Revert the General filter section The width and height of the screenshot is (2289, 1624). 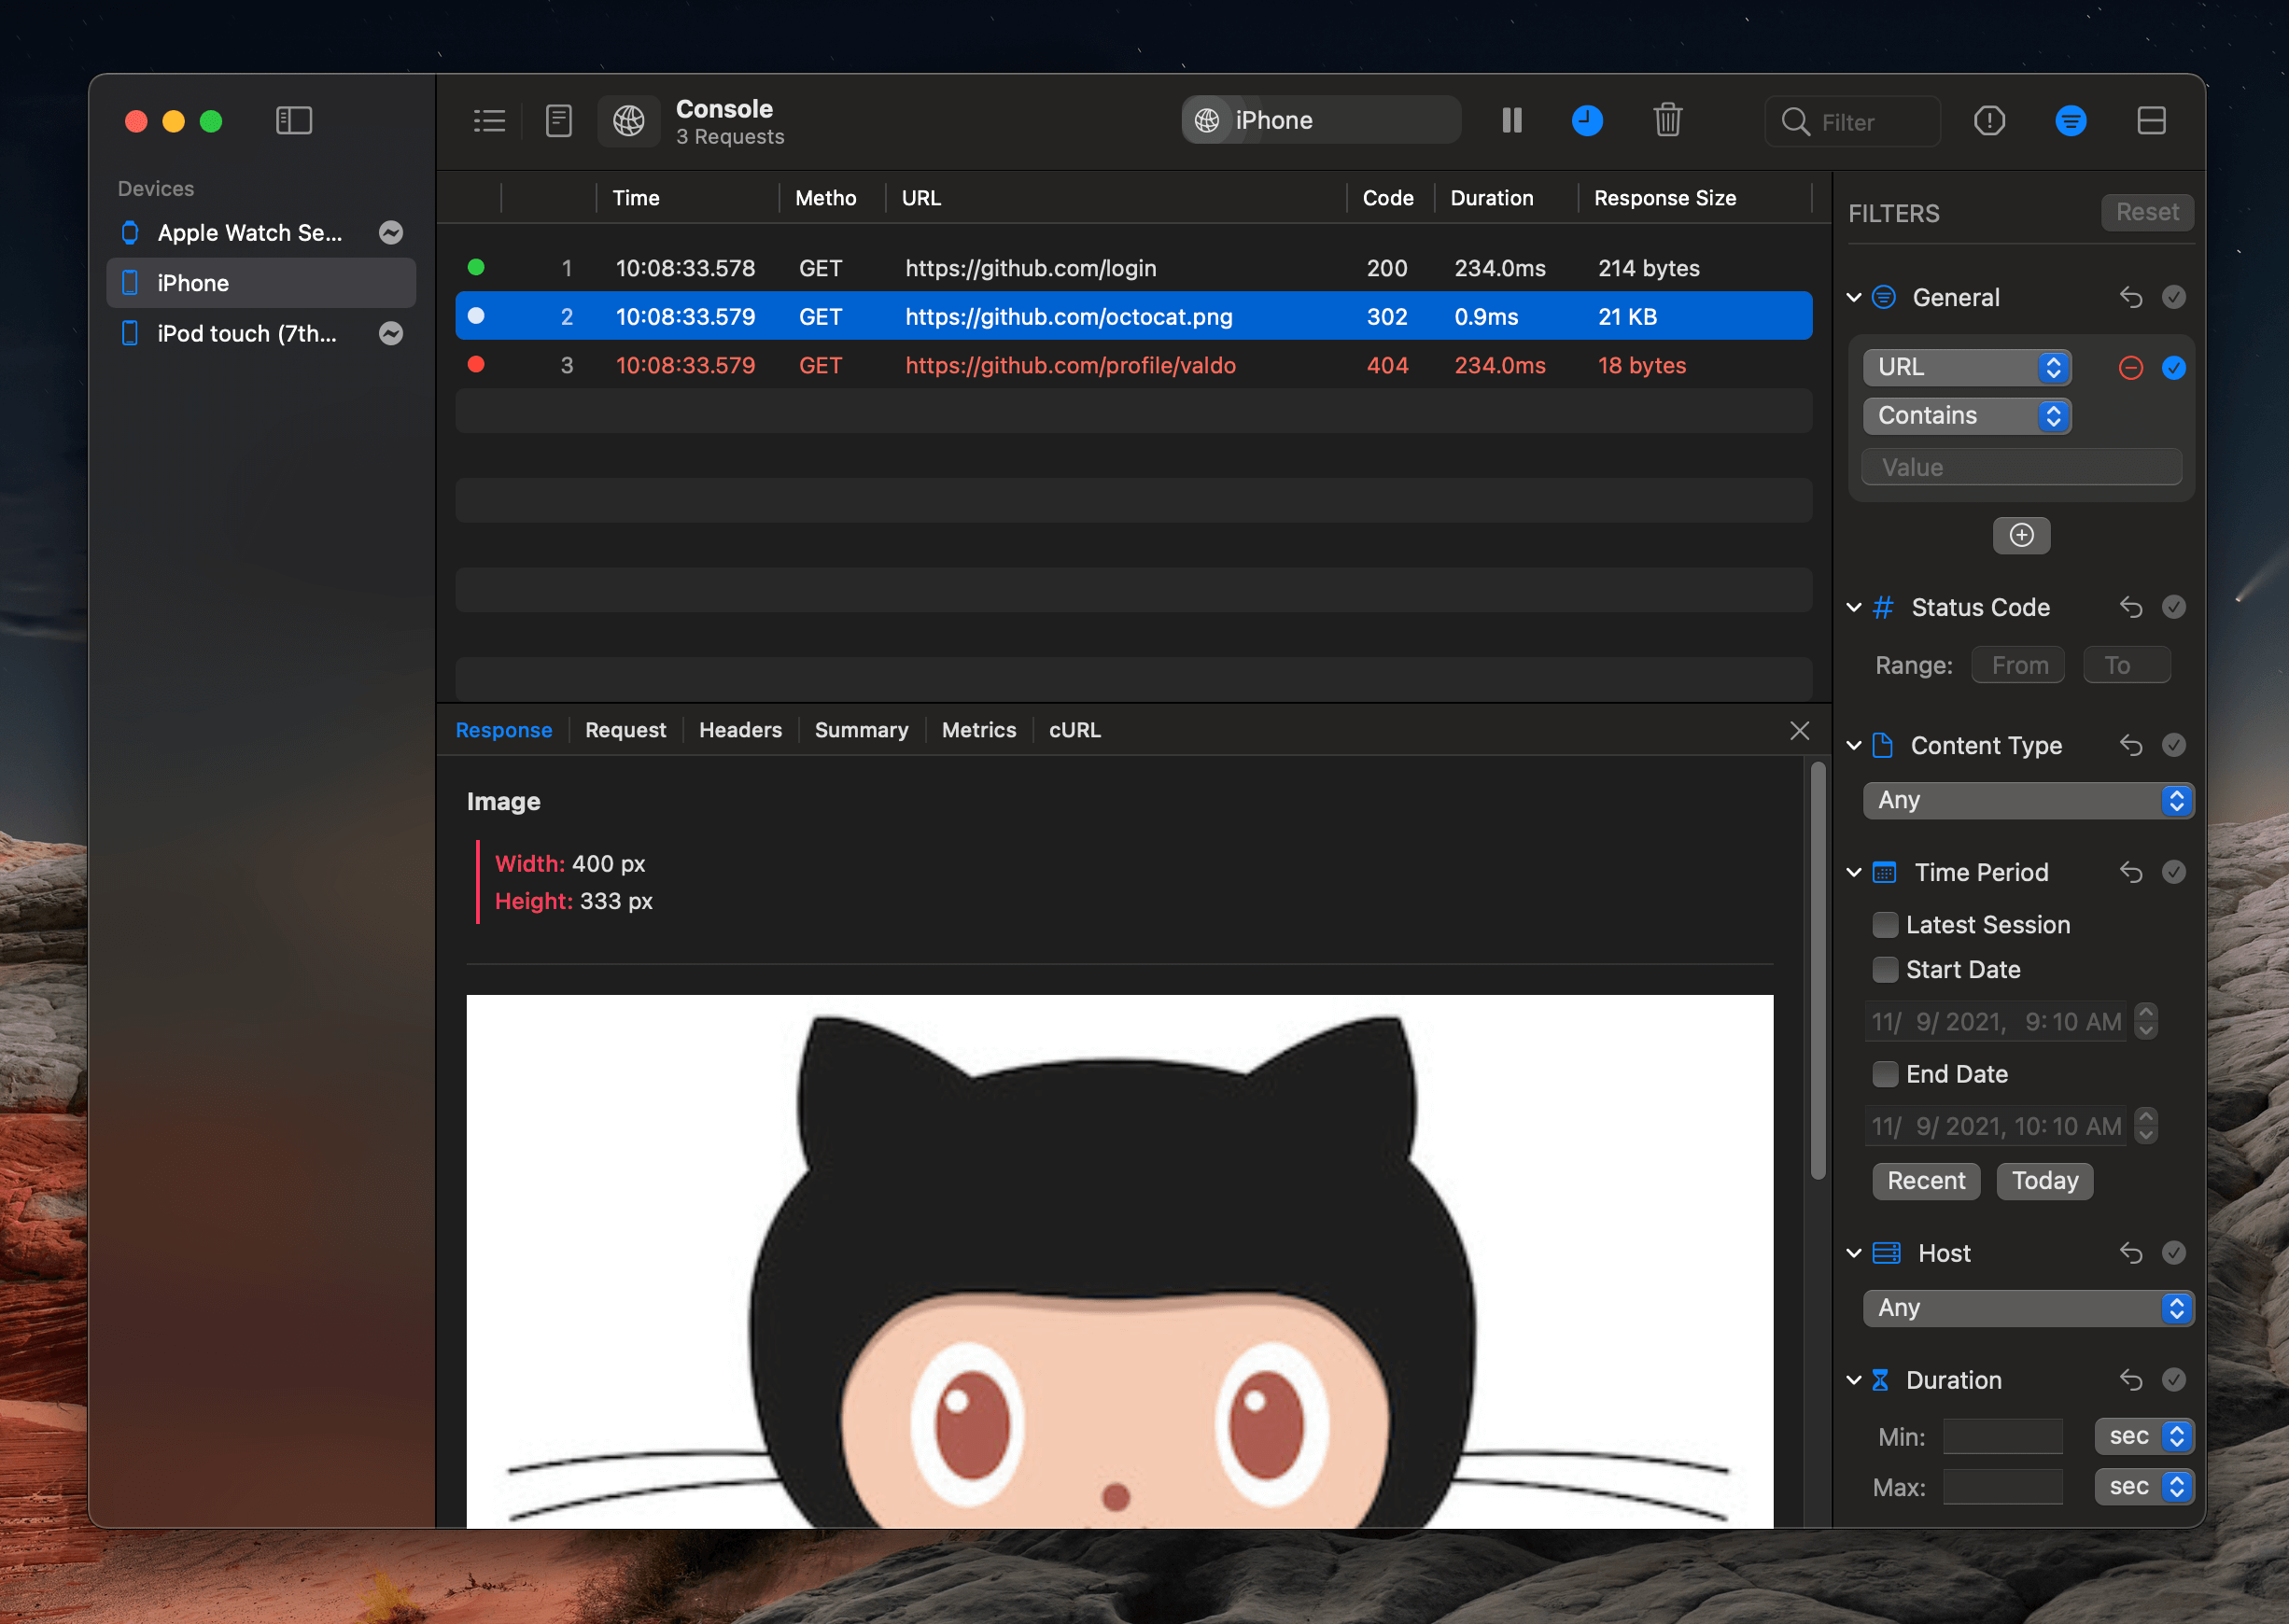pos(2131,298)
